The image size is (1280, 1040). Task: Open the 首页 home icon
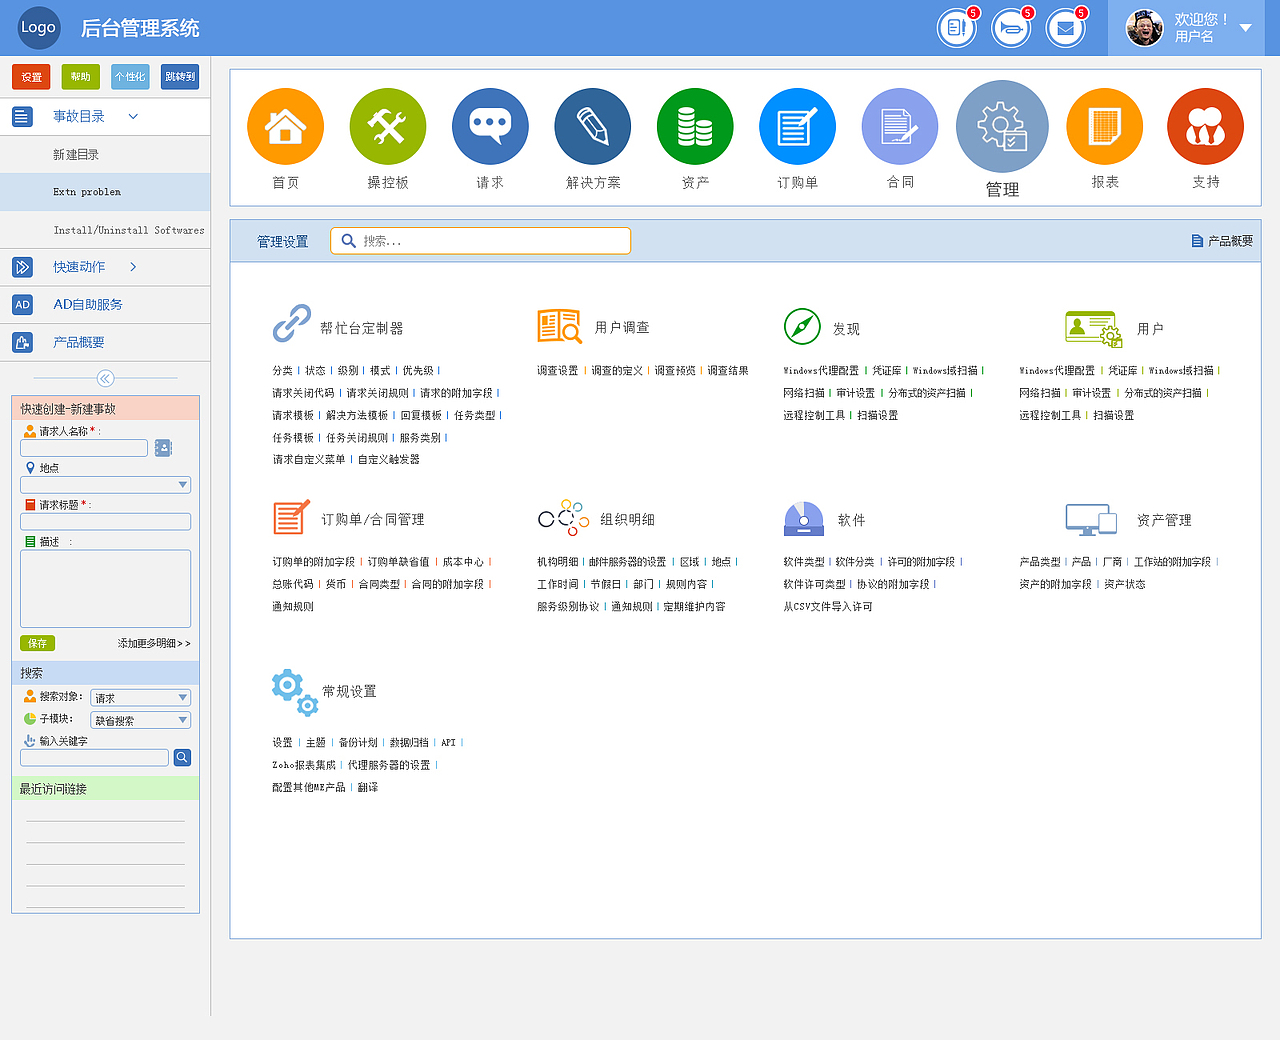285,126
